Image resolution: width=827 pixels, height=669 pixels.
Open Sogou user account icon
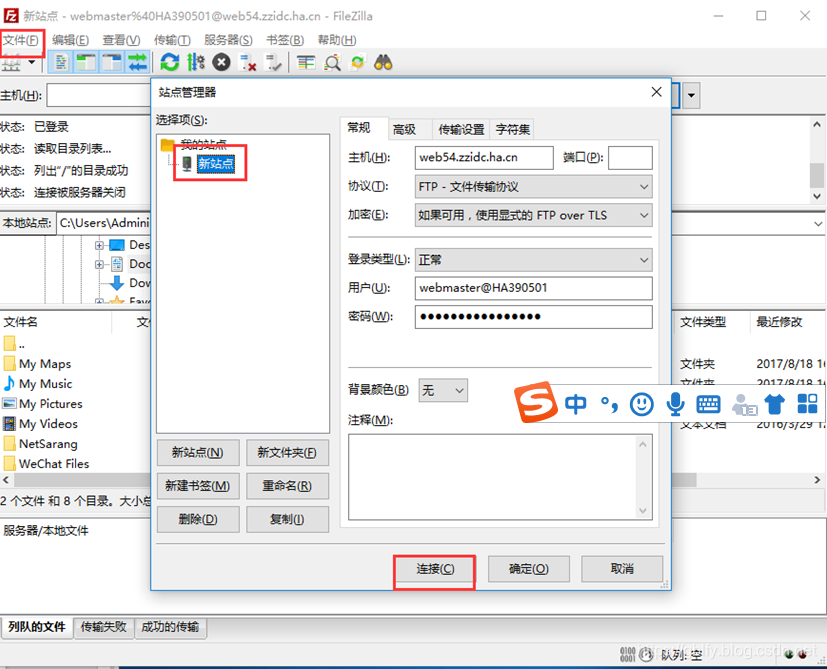point(744,405)
